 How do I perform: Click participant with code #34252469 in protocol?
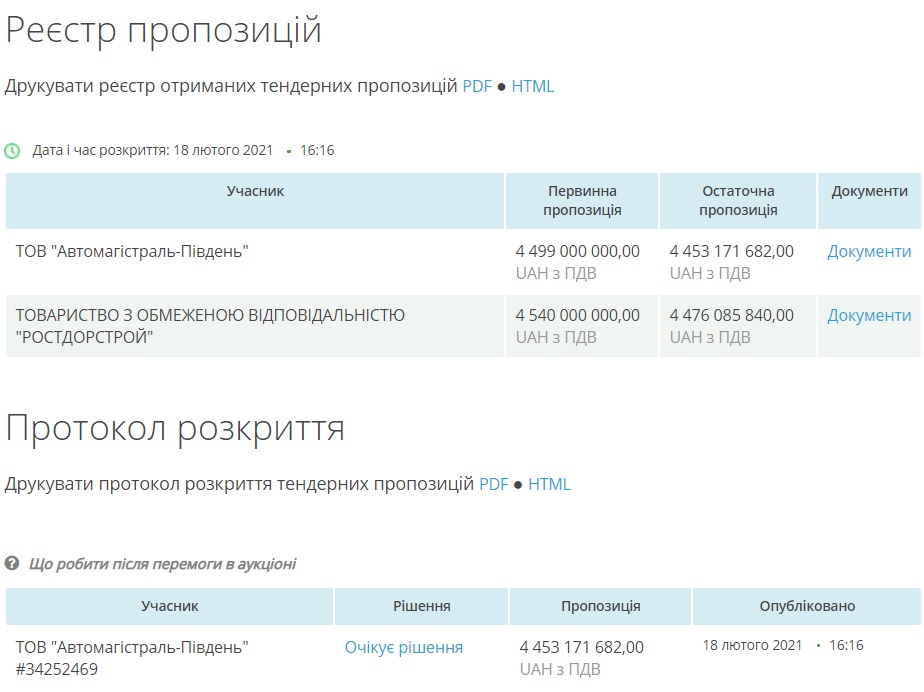(x=132, y=657)
